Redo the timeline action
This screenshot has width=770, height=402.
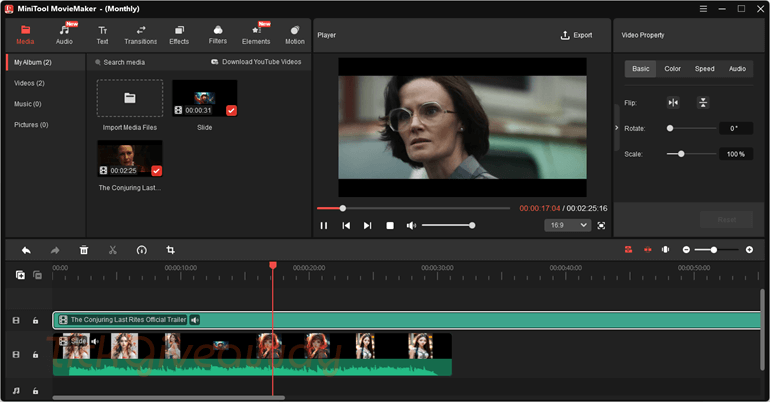pos(55,250)
